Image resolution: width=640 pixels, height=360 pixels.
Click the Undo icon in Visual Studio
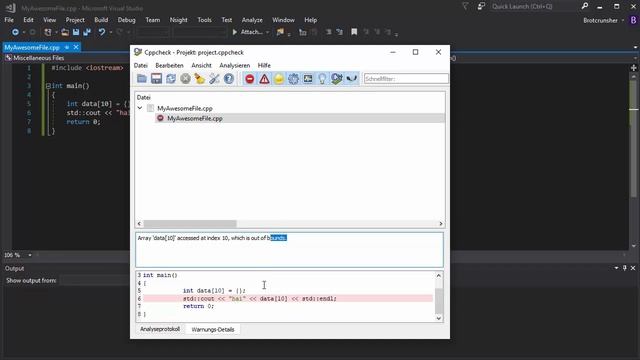[x=102, y=32]
